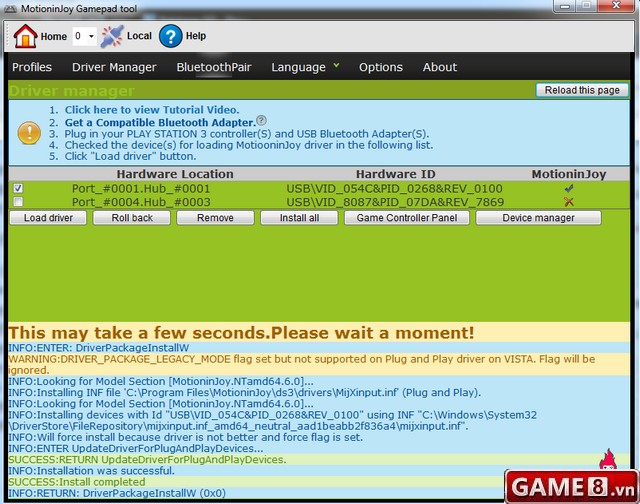
Task: Click the Help label in the toolbar
Action: click(x=196, y=36)
